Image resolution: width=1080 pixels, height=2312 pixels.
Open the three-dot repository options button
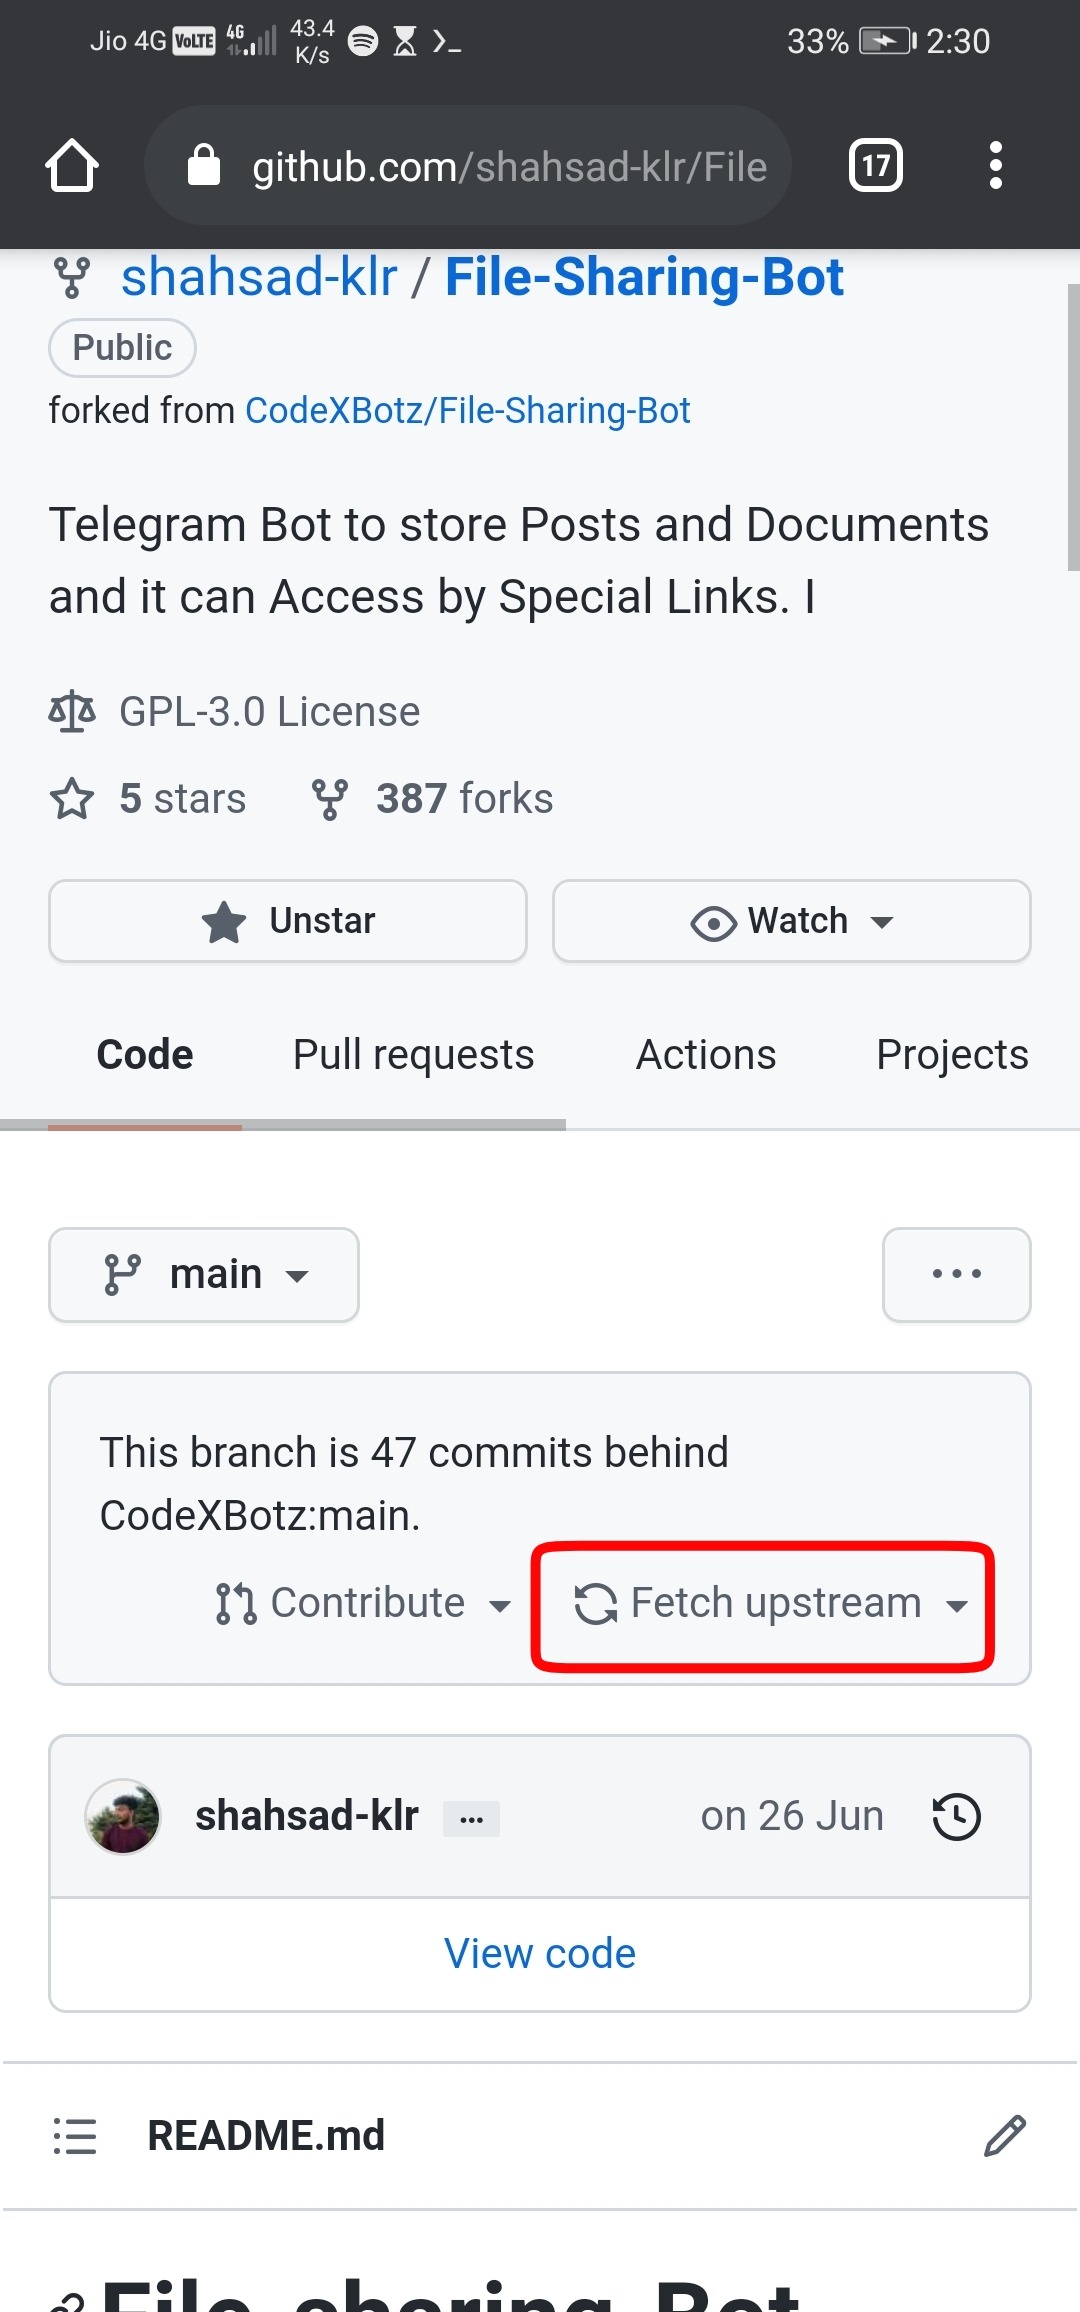click(956, 1275)
